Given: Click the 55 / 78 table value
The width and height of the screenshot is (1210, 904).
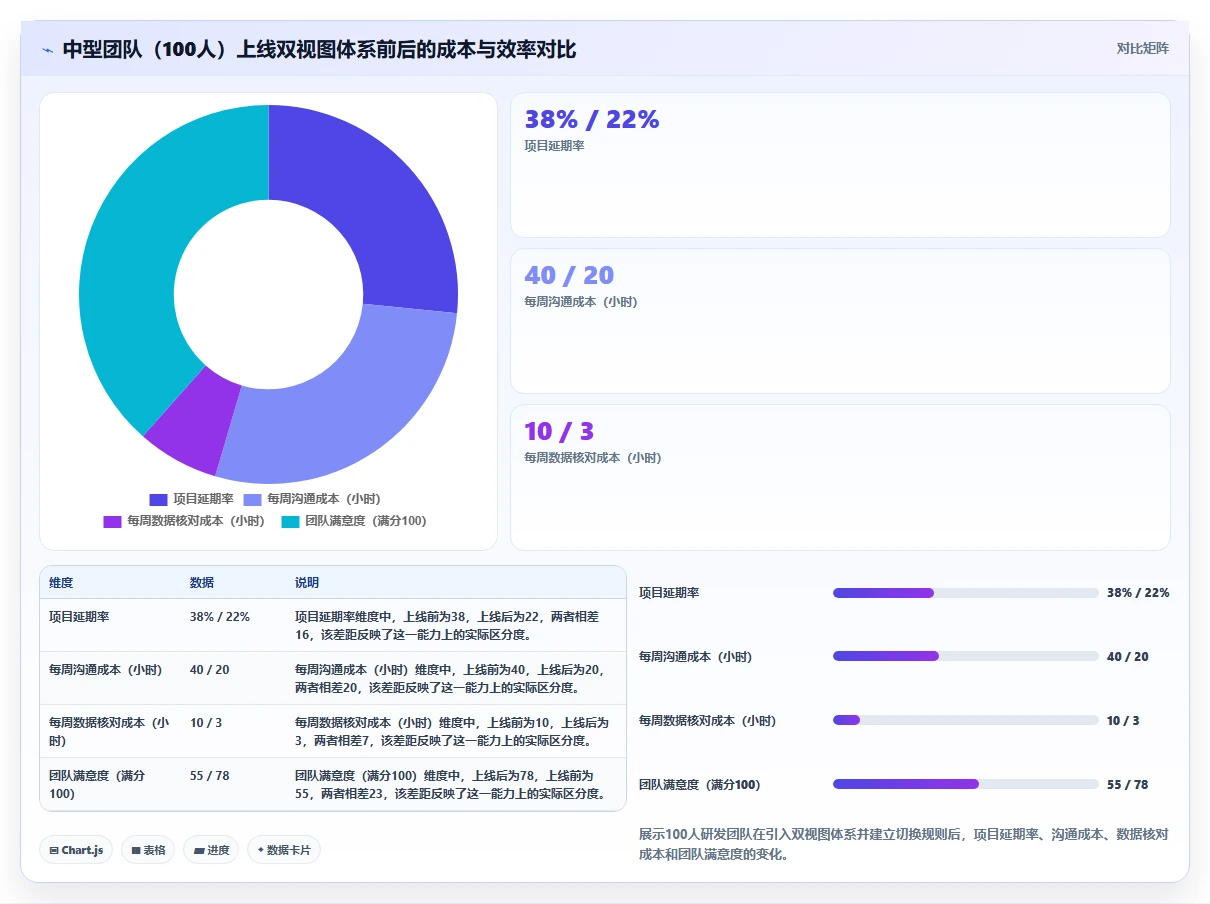Looking at the screenshot, I should (x=209, y=776).
